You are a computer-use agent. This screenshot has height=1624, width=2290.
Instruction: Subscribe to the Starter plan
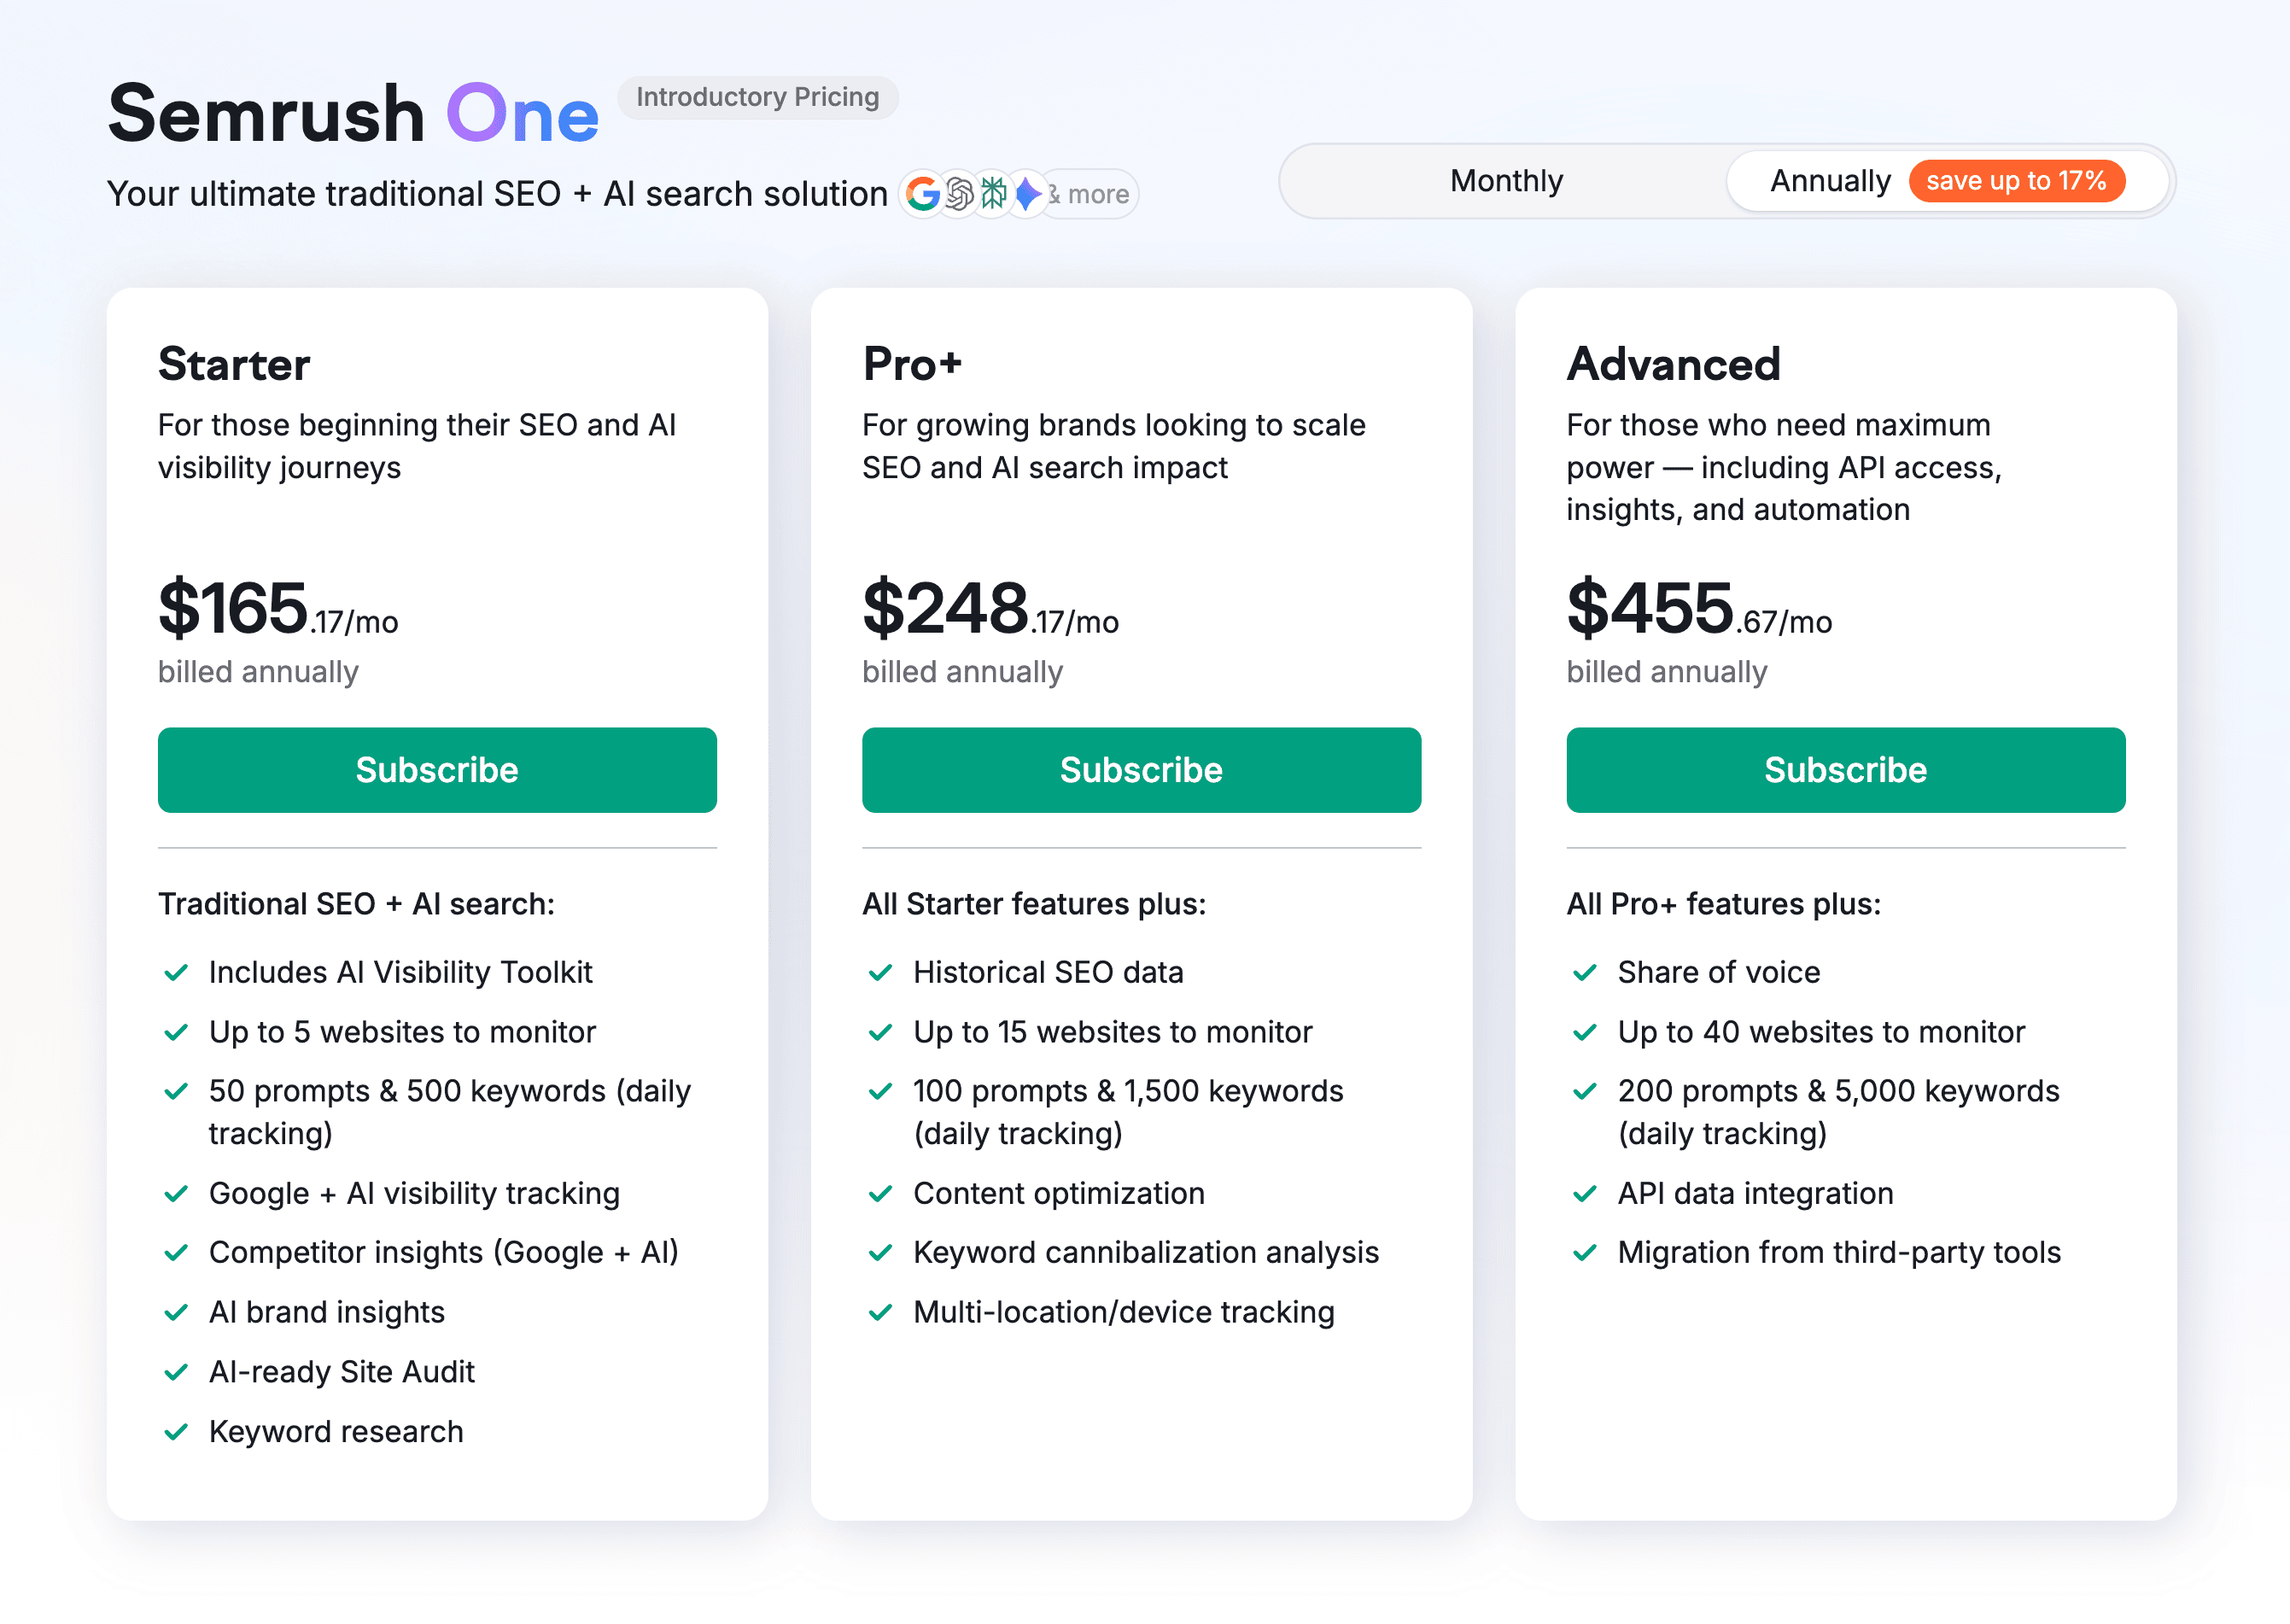tap(437, 769)
